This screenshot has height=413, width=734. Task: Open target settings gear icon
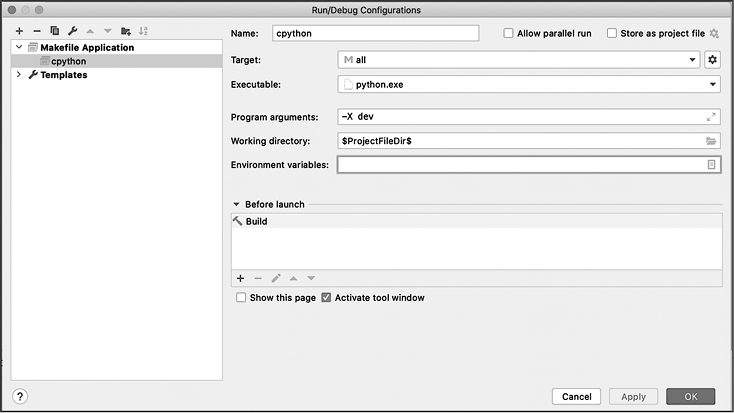point(712,60)
